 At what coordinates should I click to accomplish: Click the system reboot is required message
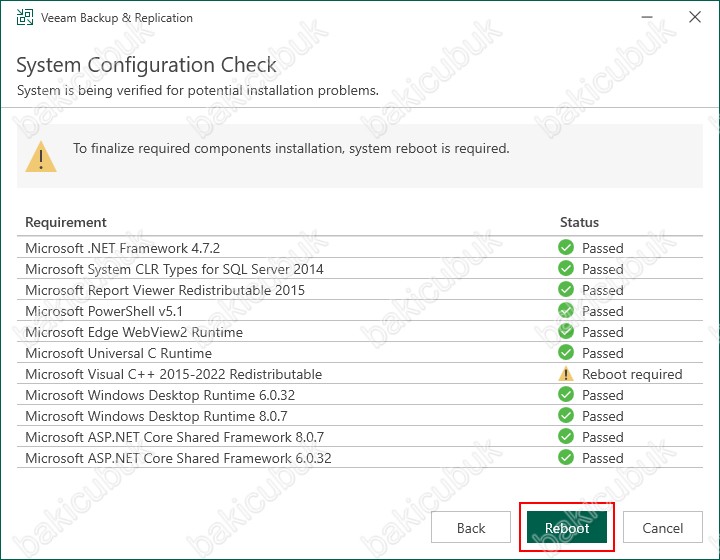pyautogui.click(x=291, y=149)
